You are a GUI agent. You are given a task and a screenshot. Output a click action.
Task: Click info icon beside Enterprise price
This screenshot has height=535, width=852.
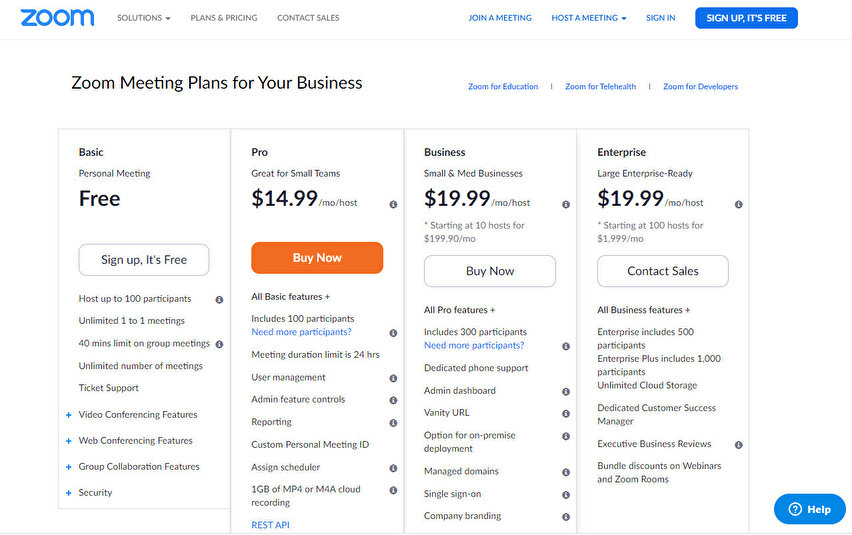[x=739, y=204]
